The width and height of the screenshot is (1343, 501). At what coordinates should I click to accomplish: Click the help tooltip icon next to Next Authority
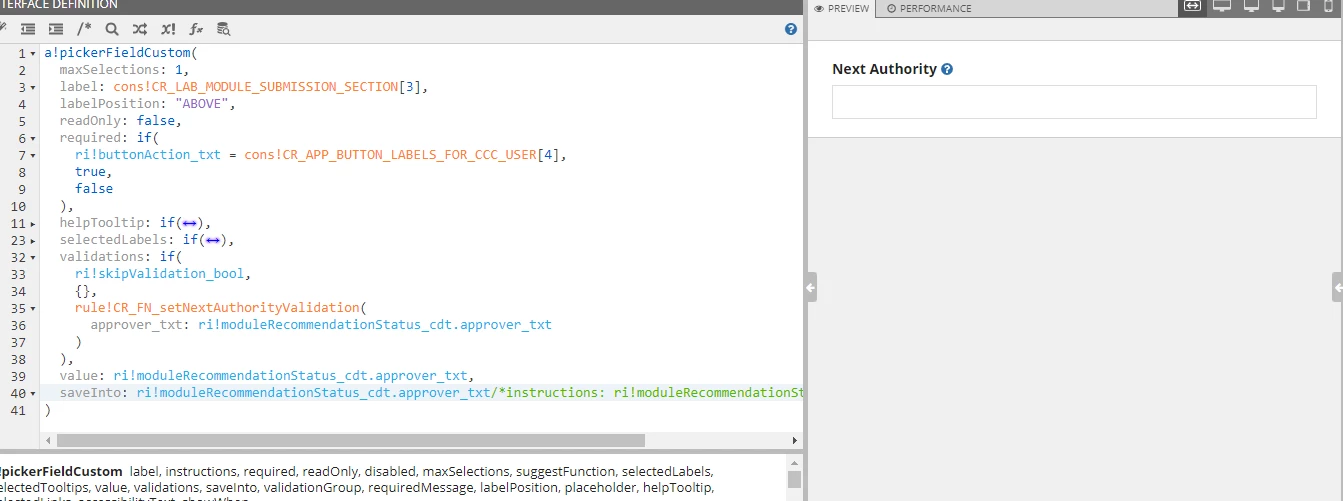tap(947, 70)
